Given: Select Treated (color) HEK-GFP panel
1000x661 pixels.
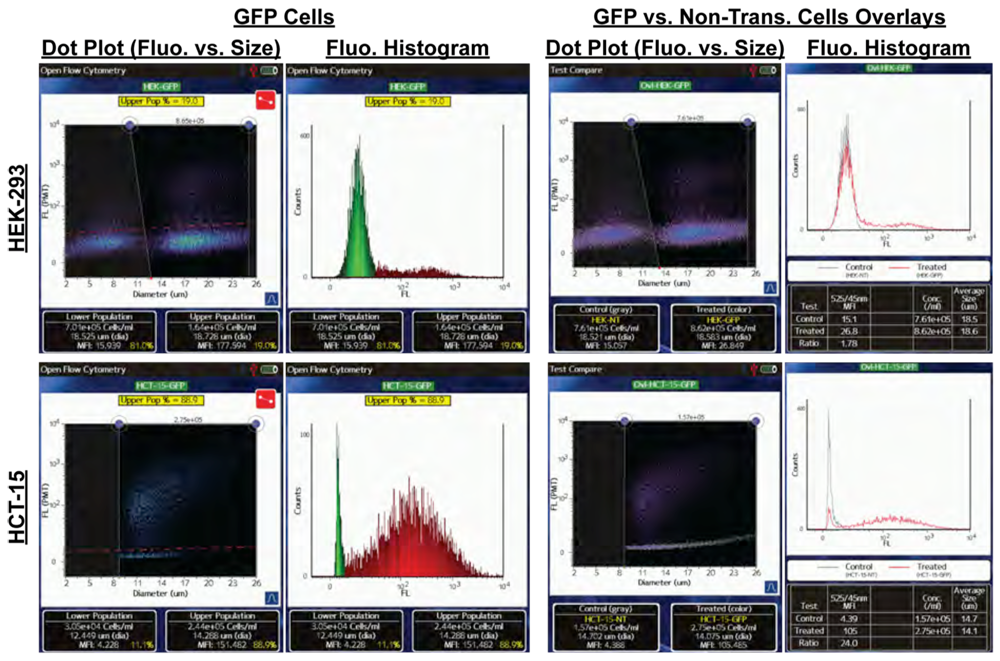Looking at the screenshot, I should [724, 328].
